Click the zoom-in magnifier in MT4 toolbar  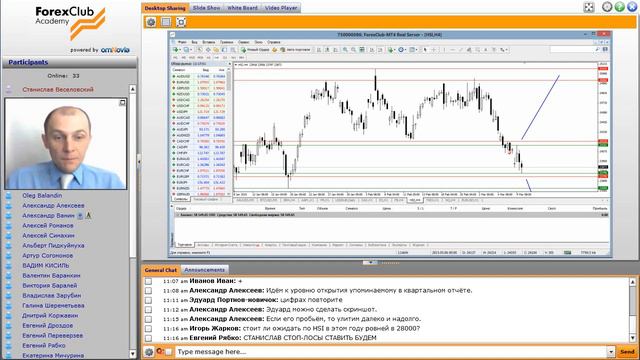click(345, 50)
